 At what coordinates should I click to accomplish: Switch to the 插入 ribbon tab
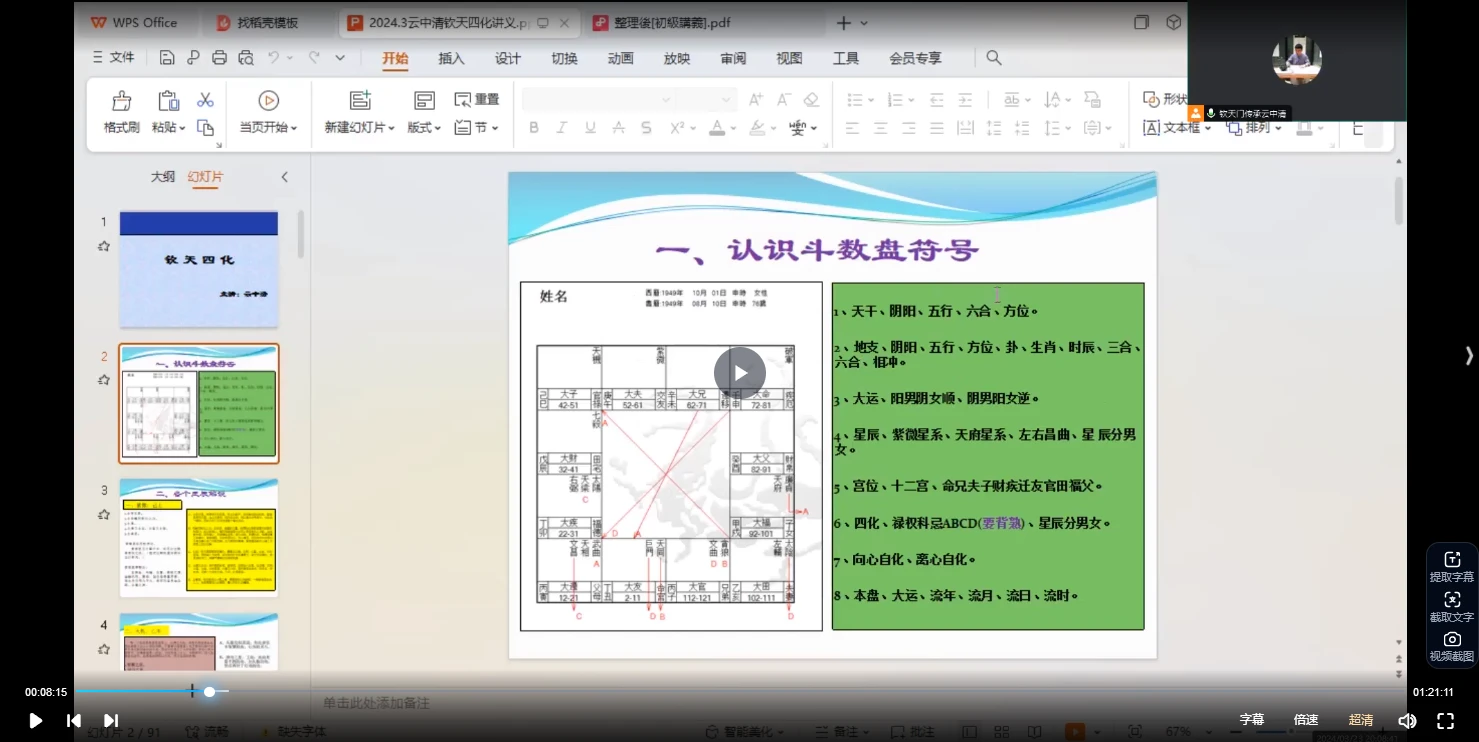[451, 58]
